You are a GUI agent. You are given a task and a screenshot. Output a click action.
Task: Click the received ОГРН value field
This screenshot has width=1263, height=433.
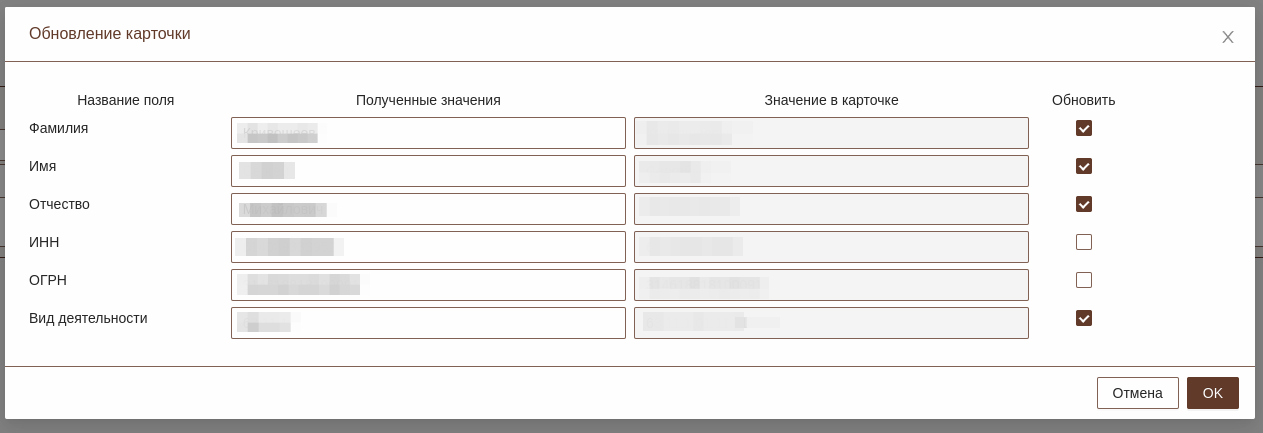[428, 285]
